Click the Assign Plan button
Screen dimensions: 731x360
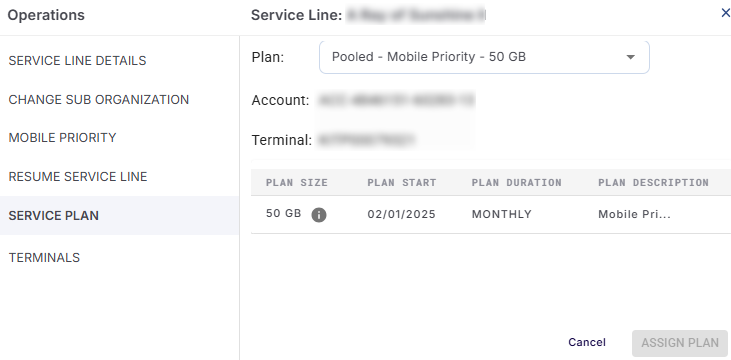point(680,343)
